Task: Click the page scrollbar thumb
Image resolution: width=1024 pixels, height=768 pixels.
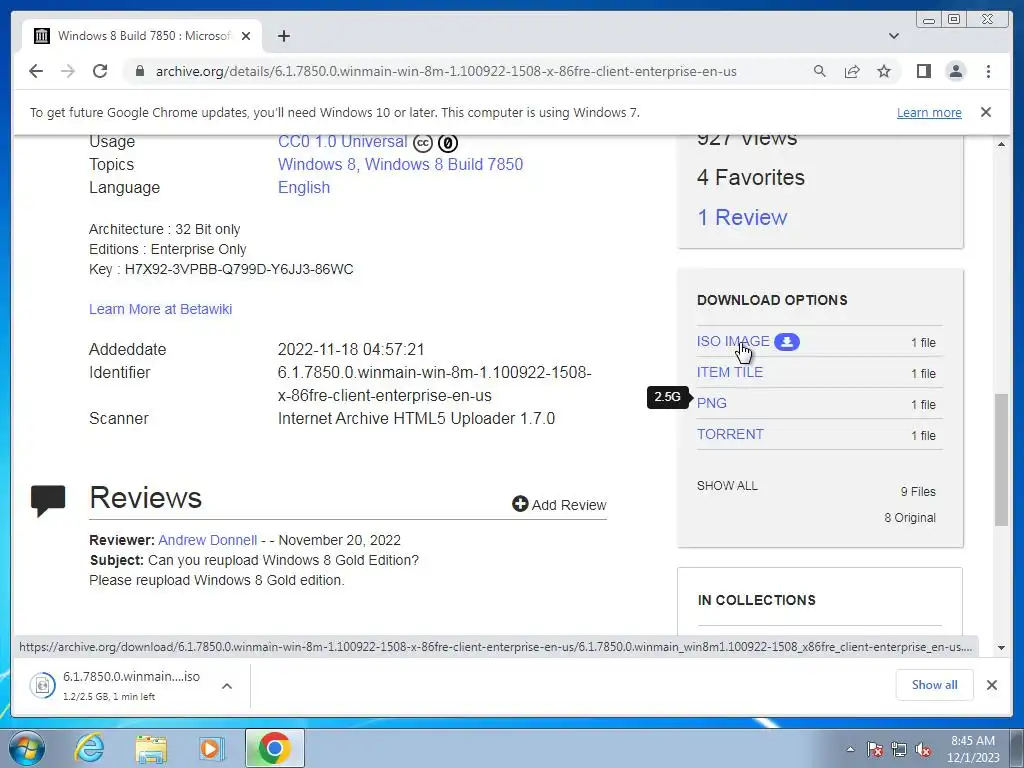Action: tap(1001, 459)
